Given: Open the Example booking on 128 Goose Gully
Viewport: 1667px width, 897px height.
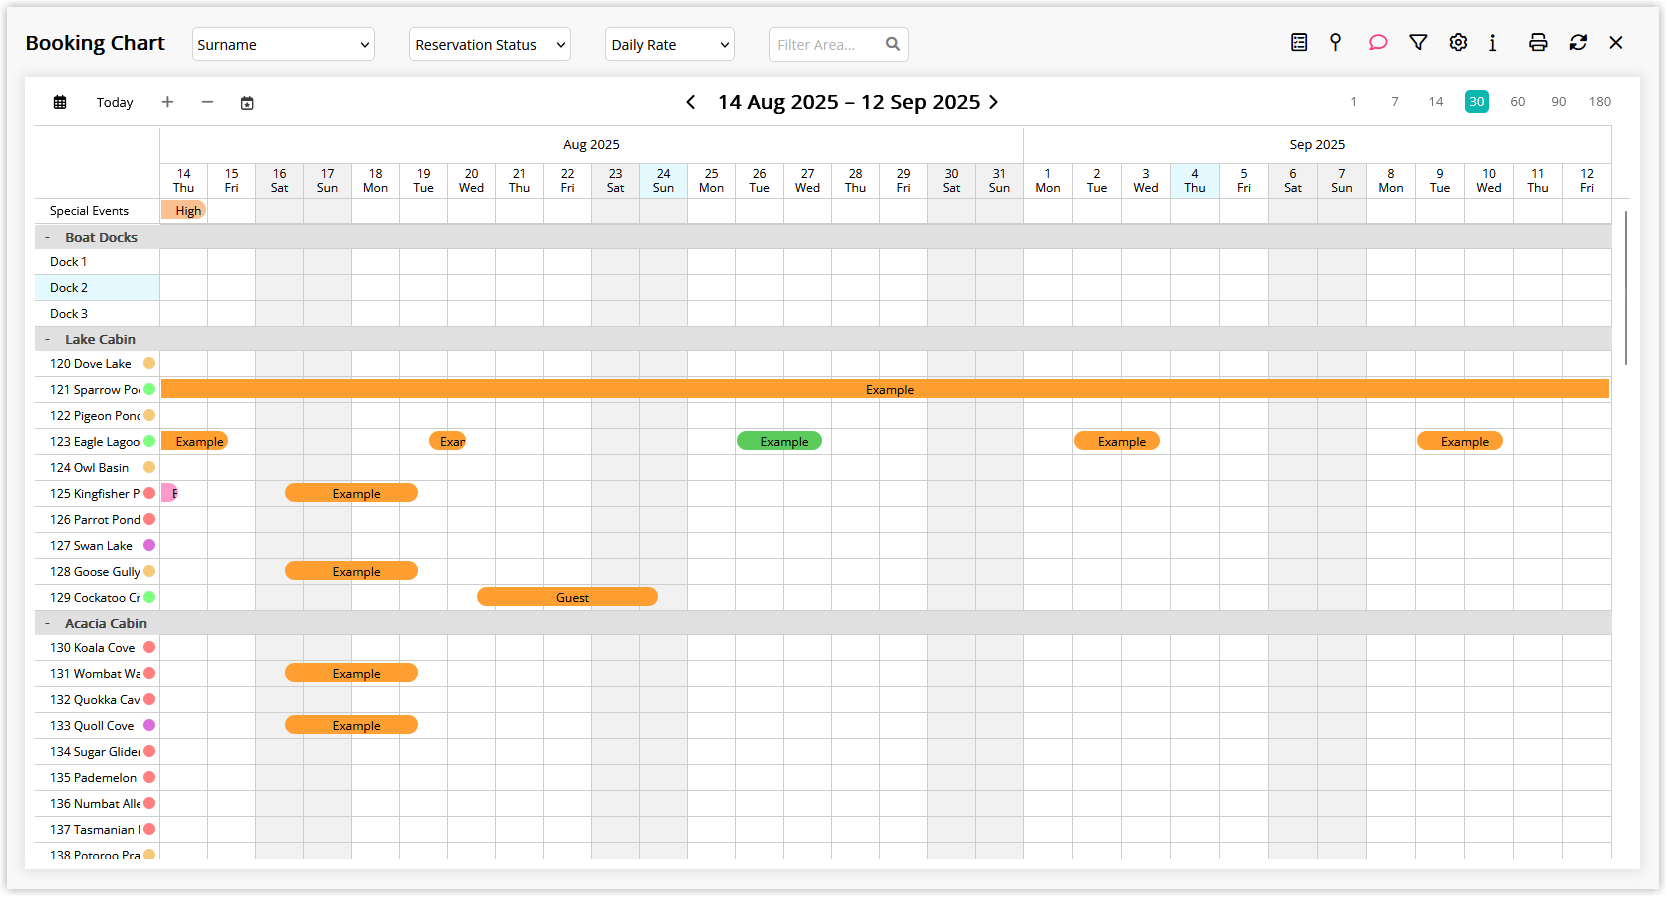Looking at the screenshot, I should (352, 571).
